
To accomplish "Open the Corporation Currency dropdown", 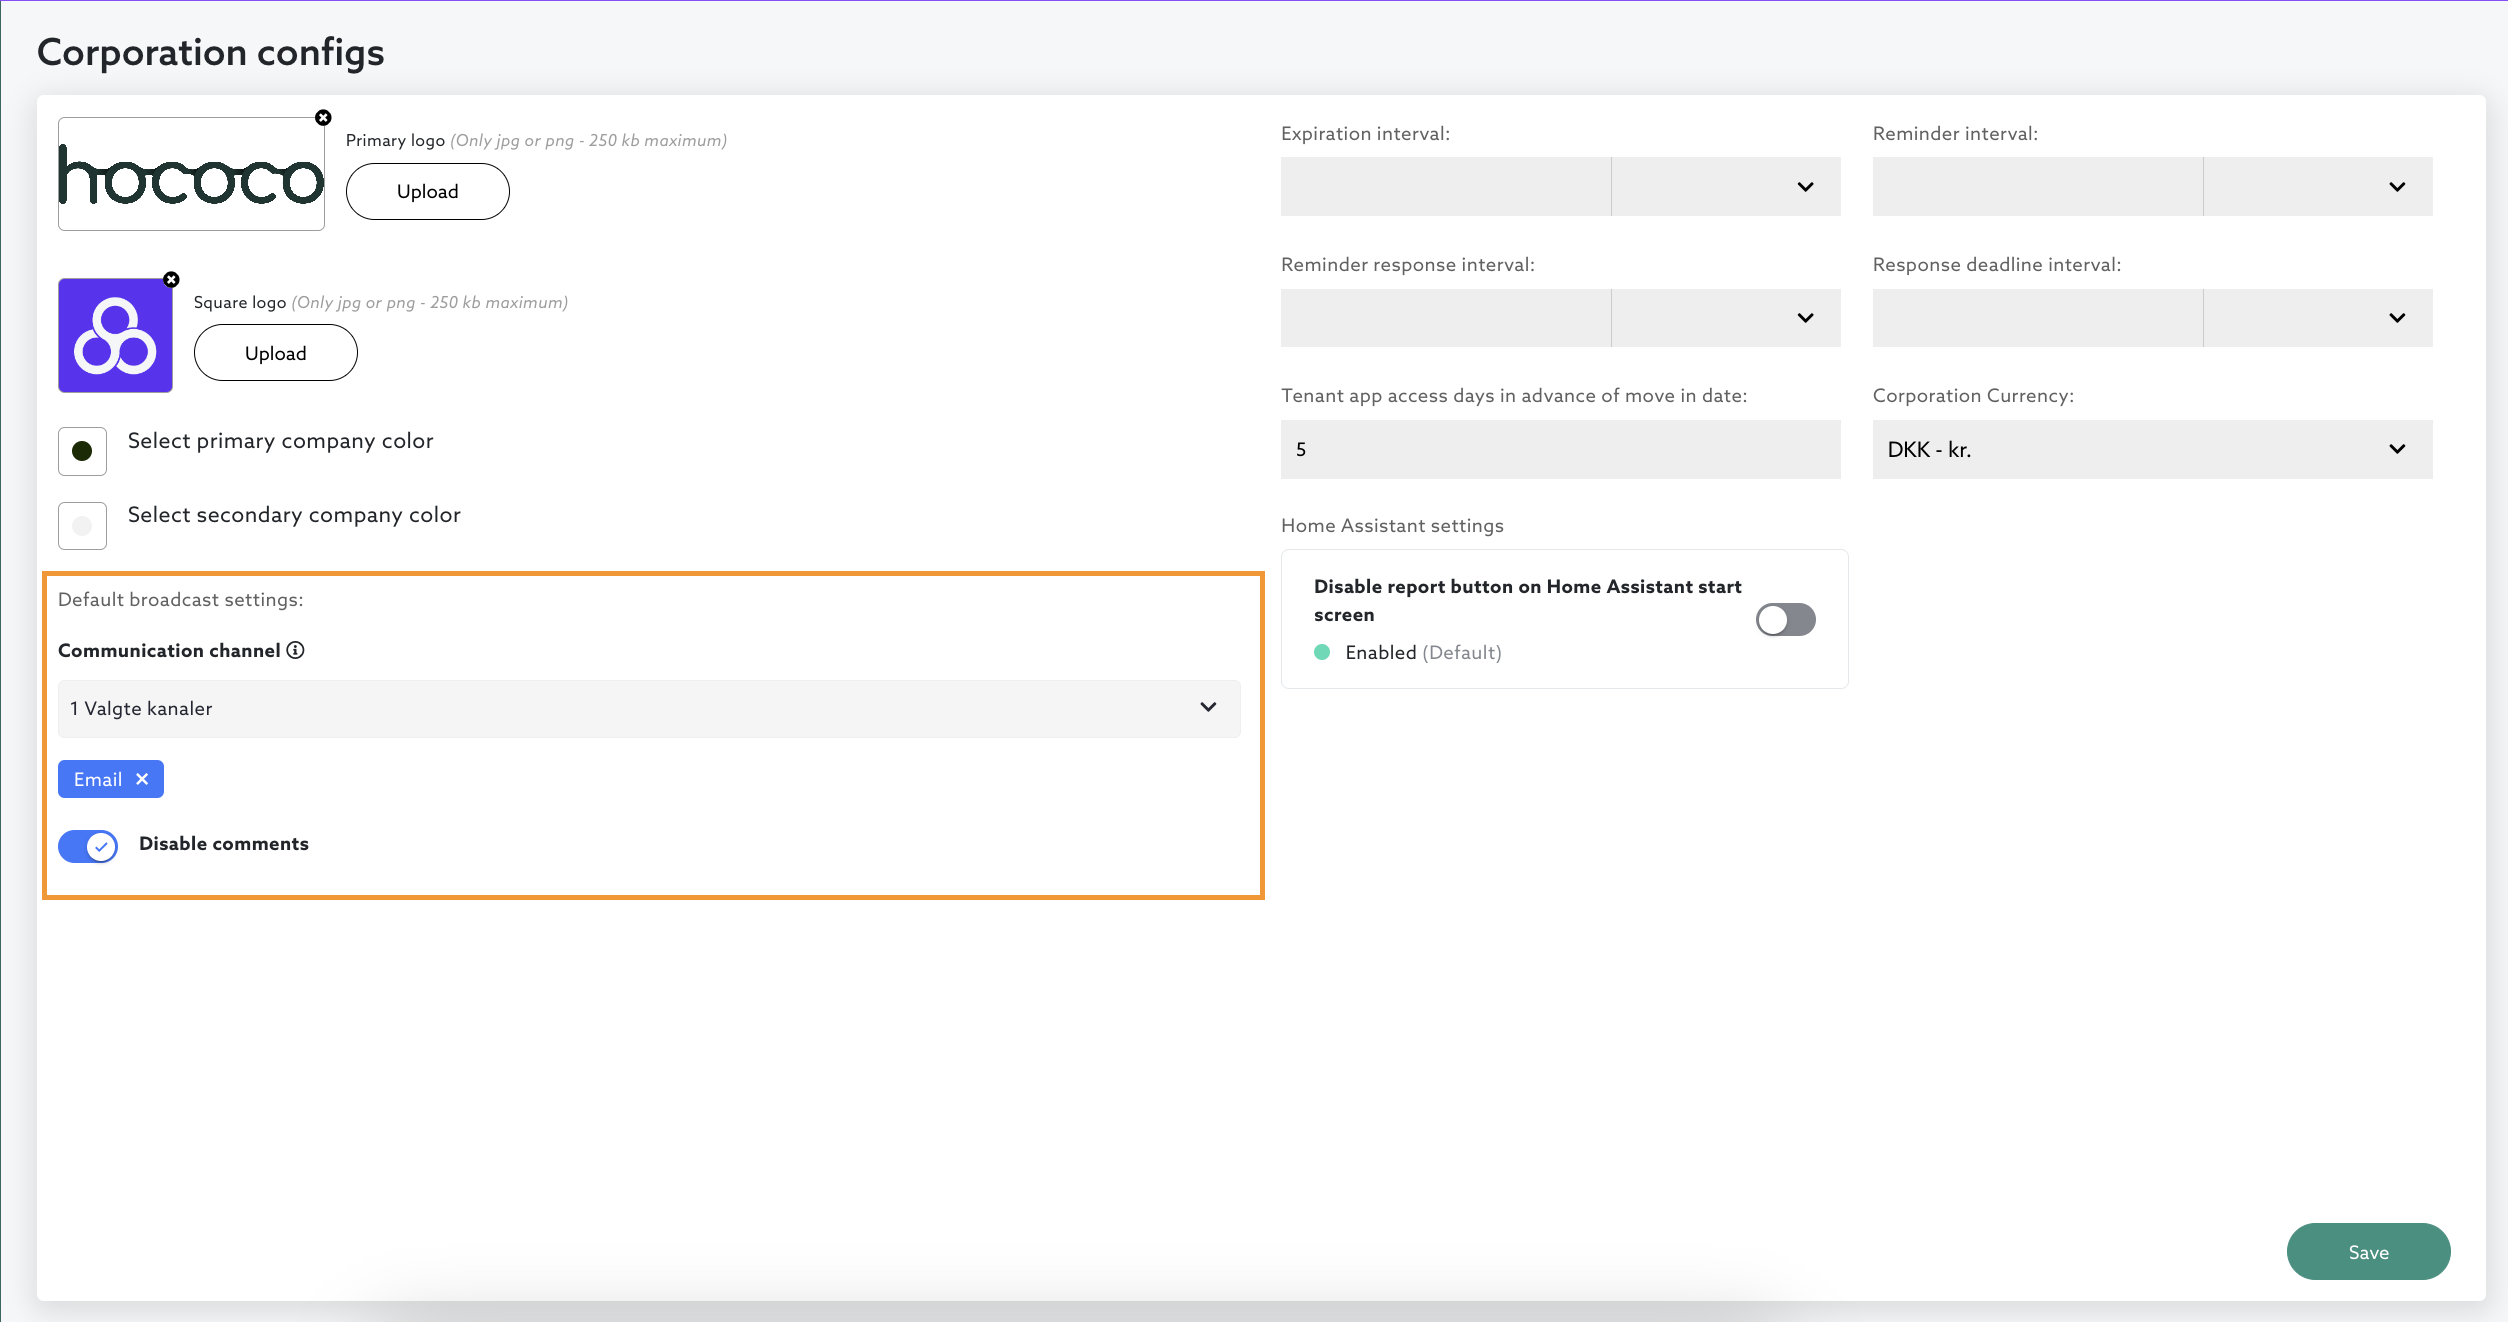I will (2151, 449).
